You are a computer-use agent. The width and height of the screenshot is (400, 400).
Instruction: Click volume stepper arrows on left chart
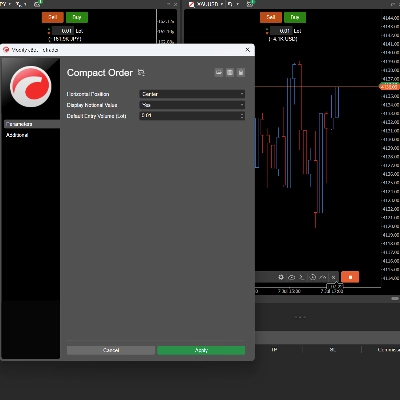click(x=49, y=31)
